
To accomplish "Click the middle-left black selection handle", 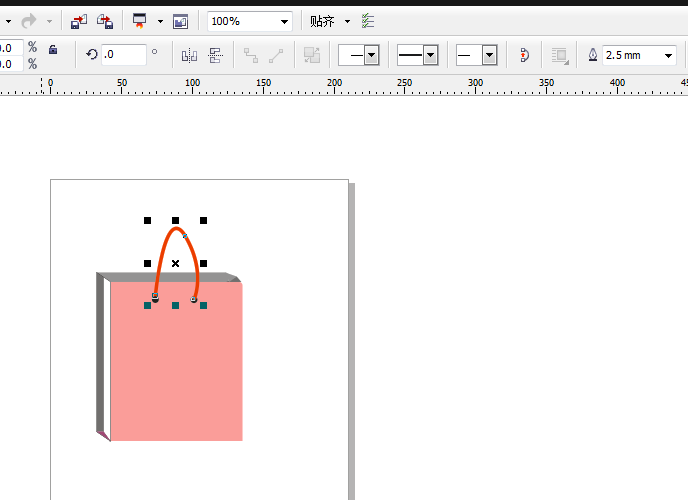I will pos(147,263).
